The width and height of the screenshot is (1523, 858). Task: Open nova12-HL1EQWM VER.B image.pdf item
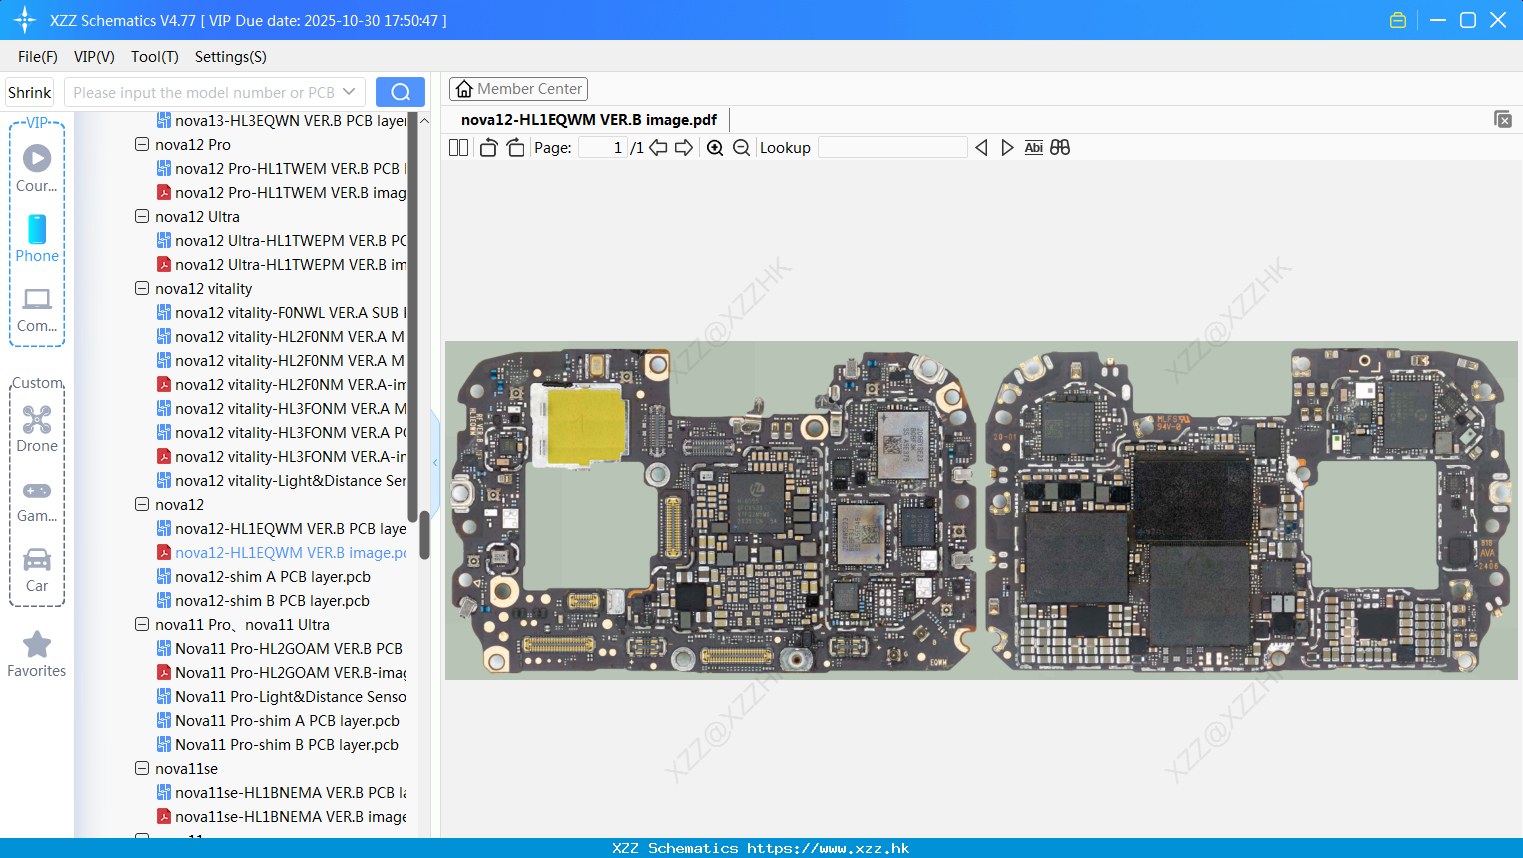pyautogui.click(x=282, y=552)
